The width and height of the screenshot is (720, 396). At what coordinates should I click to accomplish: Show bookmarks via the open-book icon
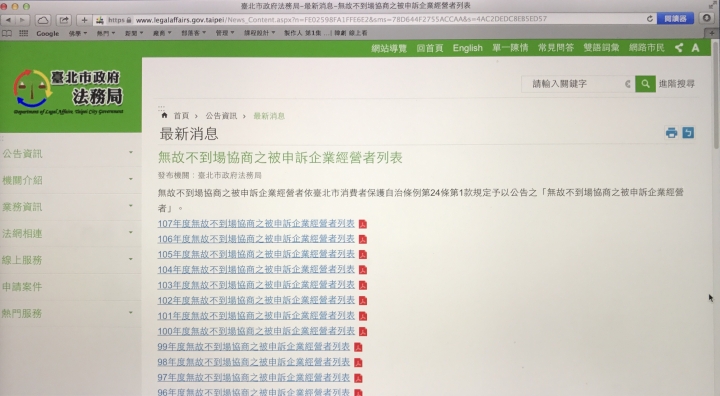(7, 33)
